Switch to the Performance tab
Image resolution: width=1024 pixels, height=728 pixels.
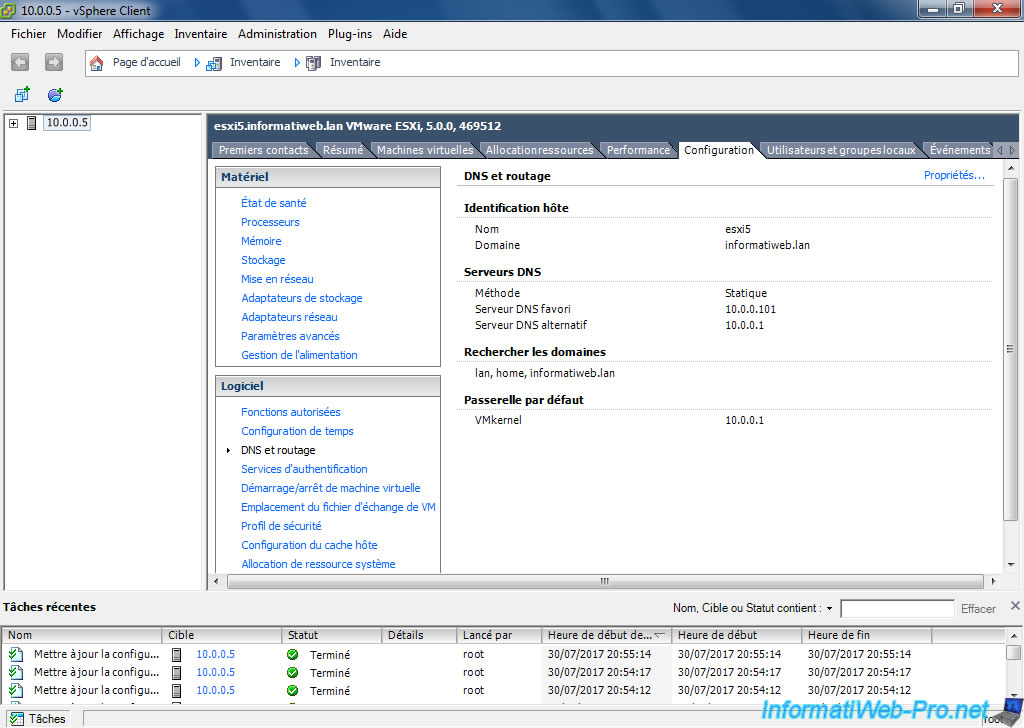click(x=638, y=150)
